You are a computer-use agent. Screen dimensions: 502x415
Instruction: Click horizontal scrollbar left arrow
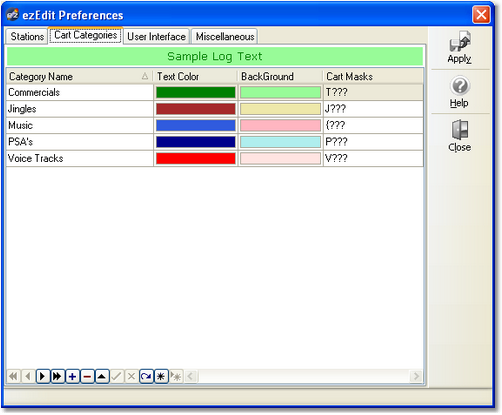[190, 377]
